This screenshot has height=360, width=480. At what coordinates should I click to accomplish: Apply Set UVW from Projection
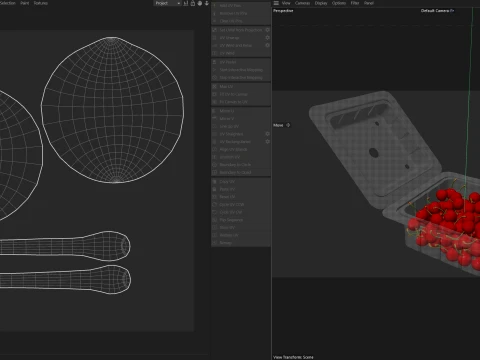pyautogui.click(x=238, y=30)
